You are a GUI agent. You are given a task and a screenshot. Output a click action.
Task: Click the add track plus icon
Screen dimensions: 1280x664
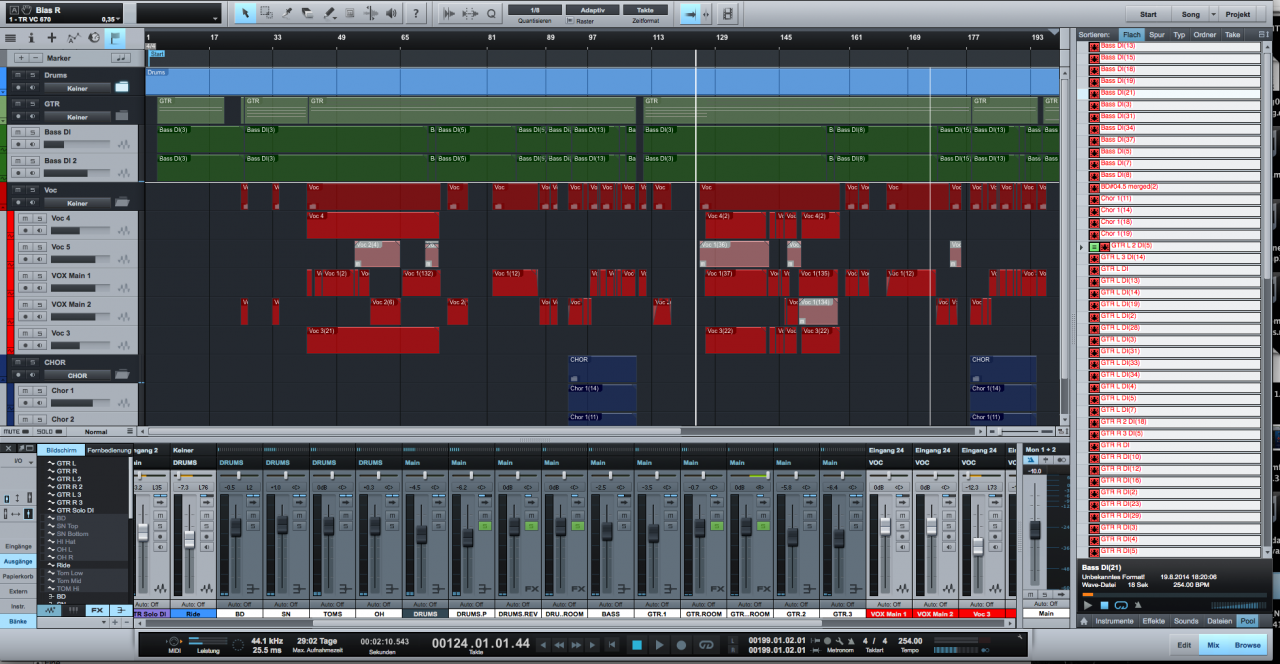52,37
